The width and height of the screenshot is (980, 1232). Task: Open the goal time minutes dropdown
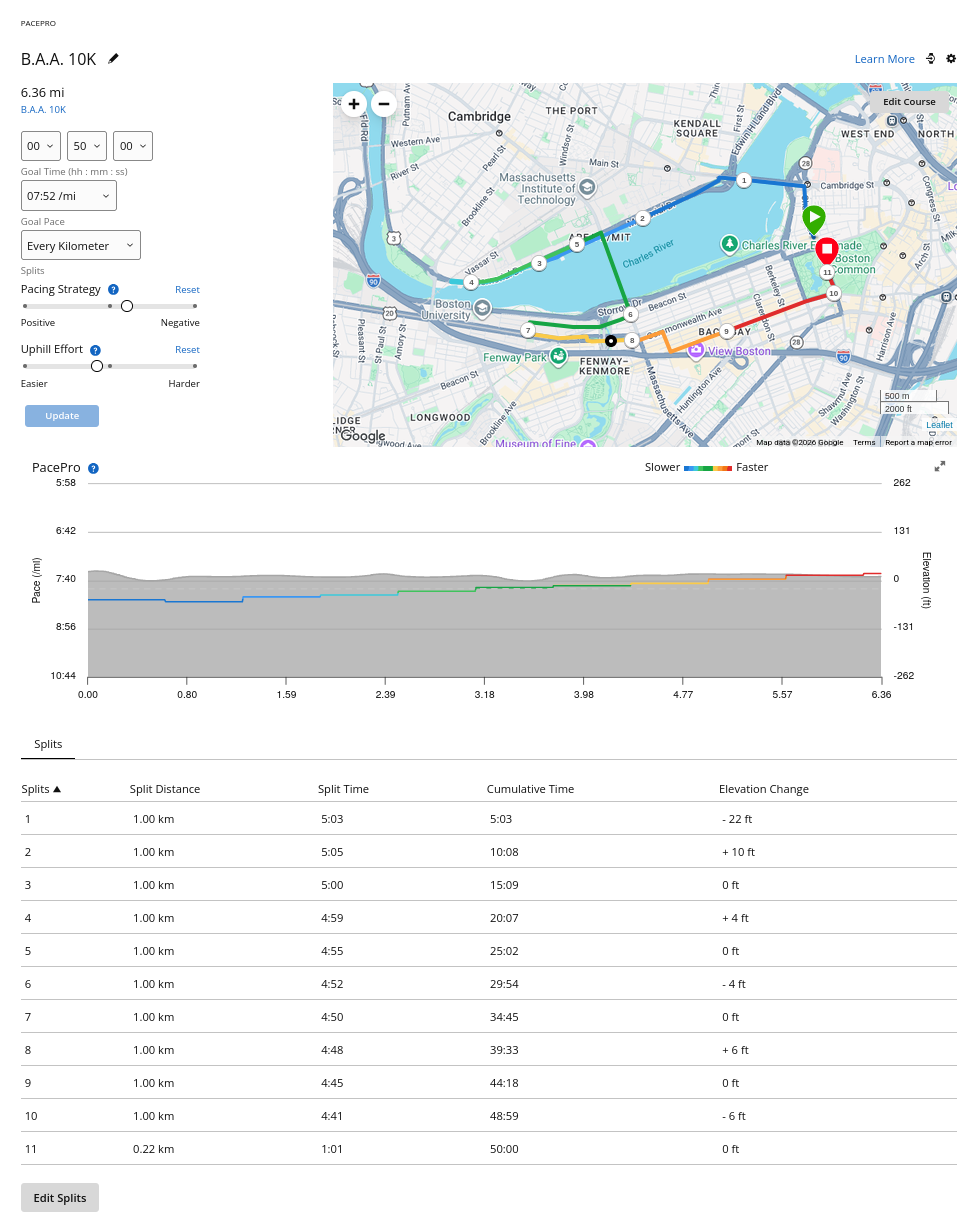[x=87, y=146]
